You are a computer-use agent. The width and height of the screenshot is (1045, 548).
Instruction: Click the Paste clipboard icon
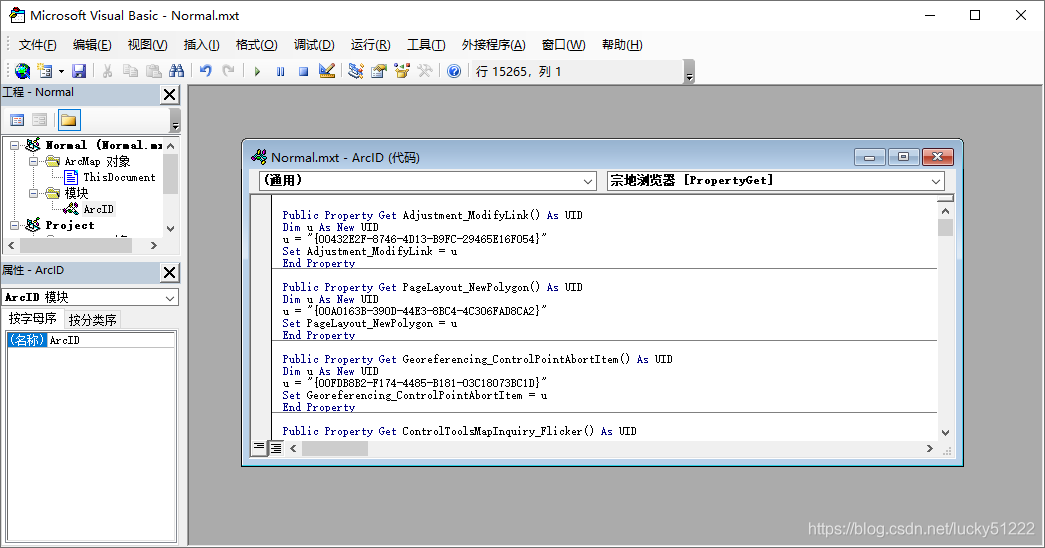(x=154, y=71)
